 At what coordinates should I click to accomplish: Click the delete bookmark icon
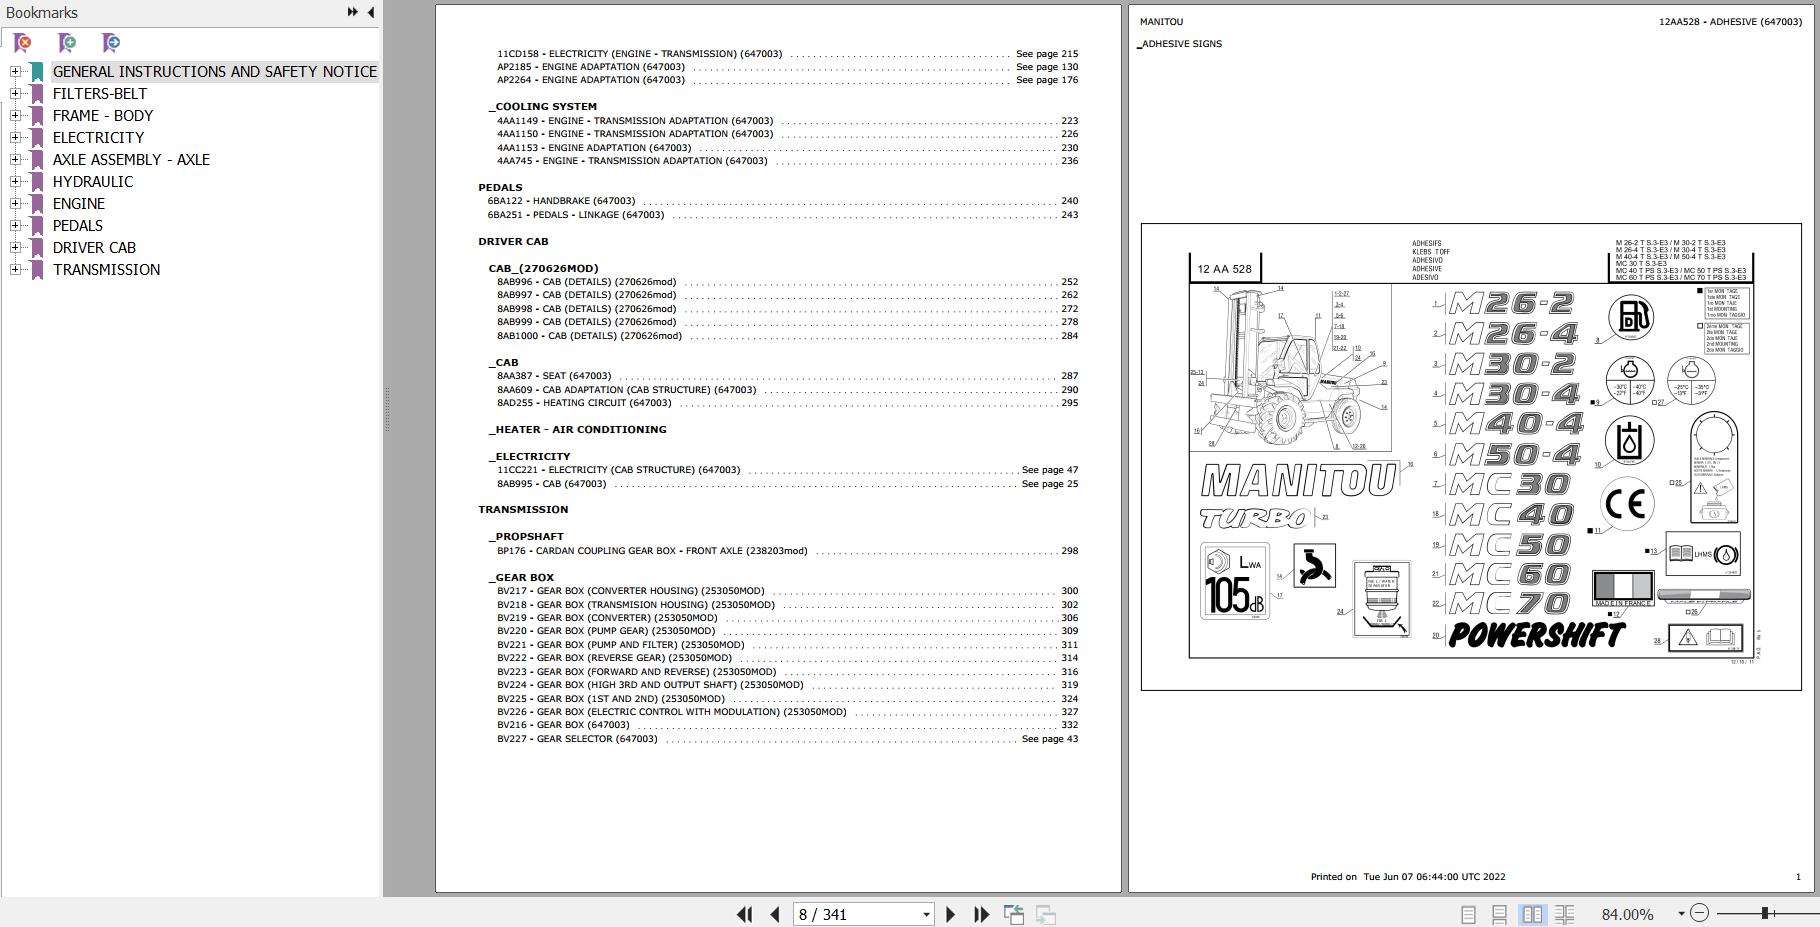(x=22, y=42)
